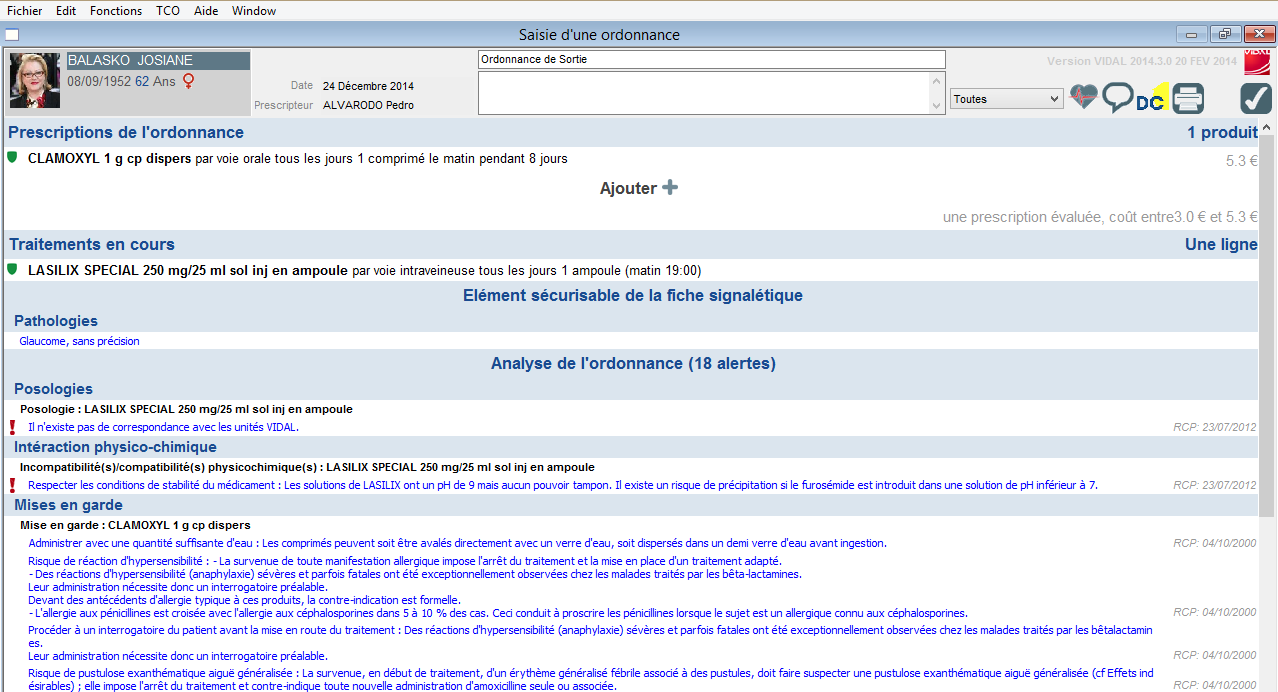Click the Traitements en cours heading
Image resolution: width=1278 pixels, height=692 pixels.
[92, 244]
